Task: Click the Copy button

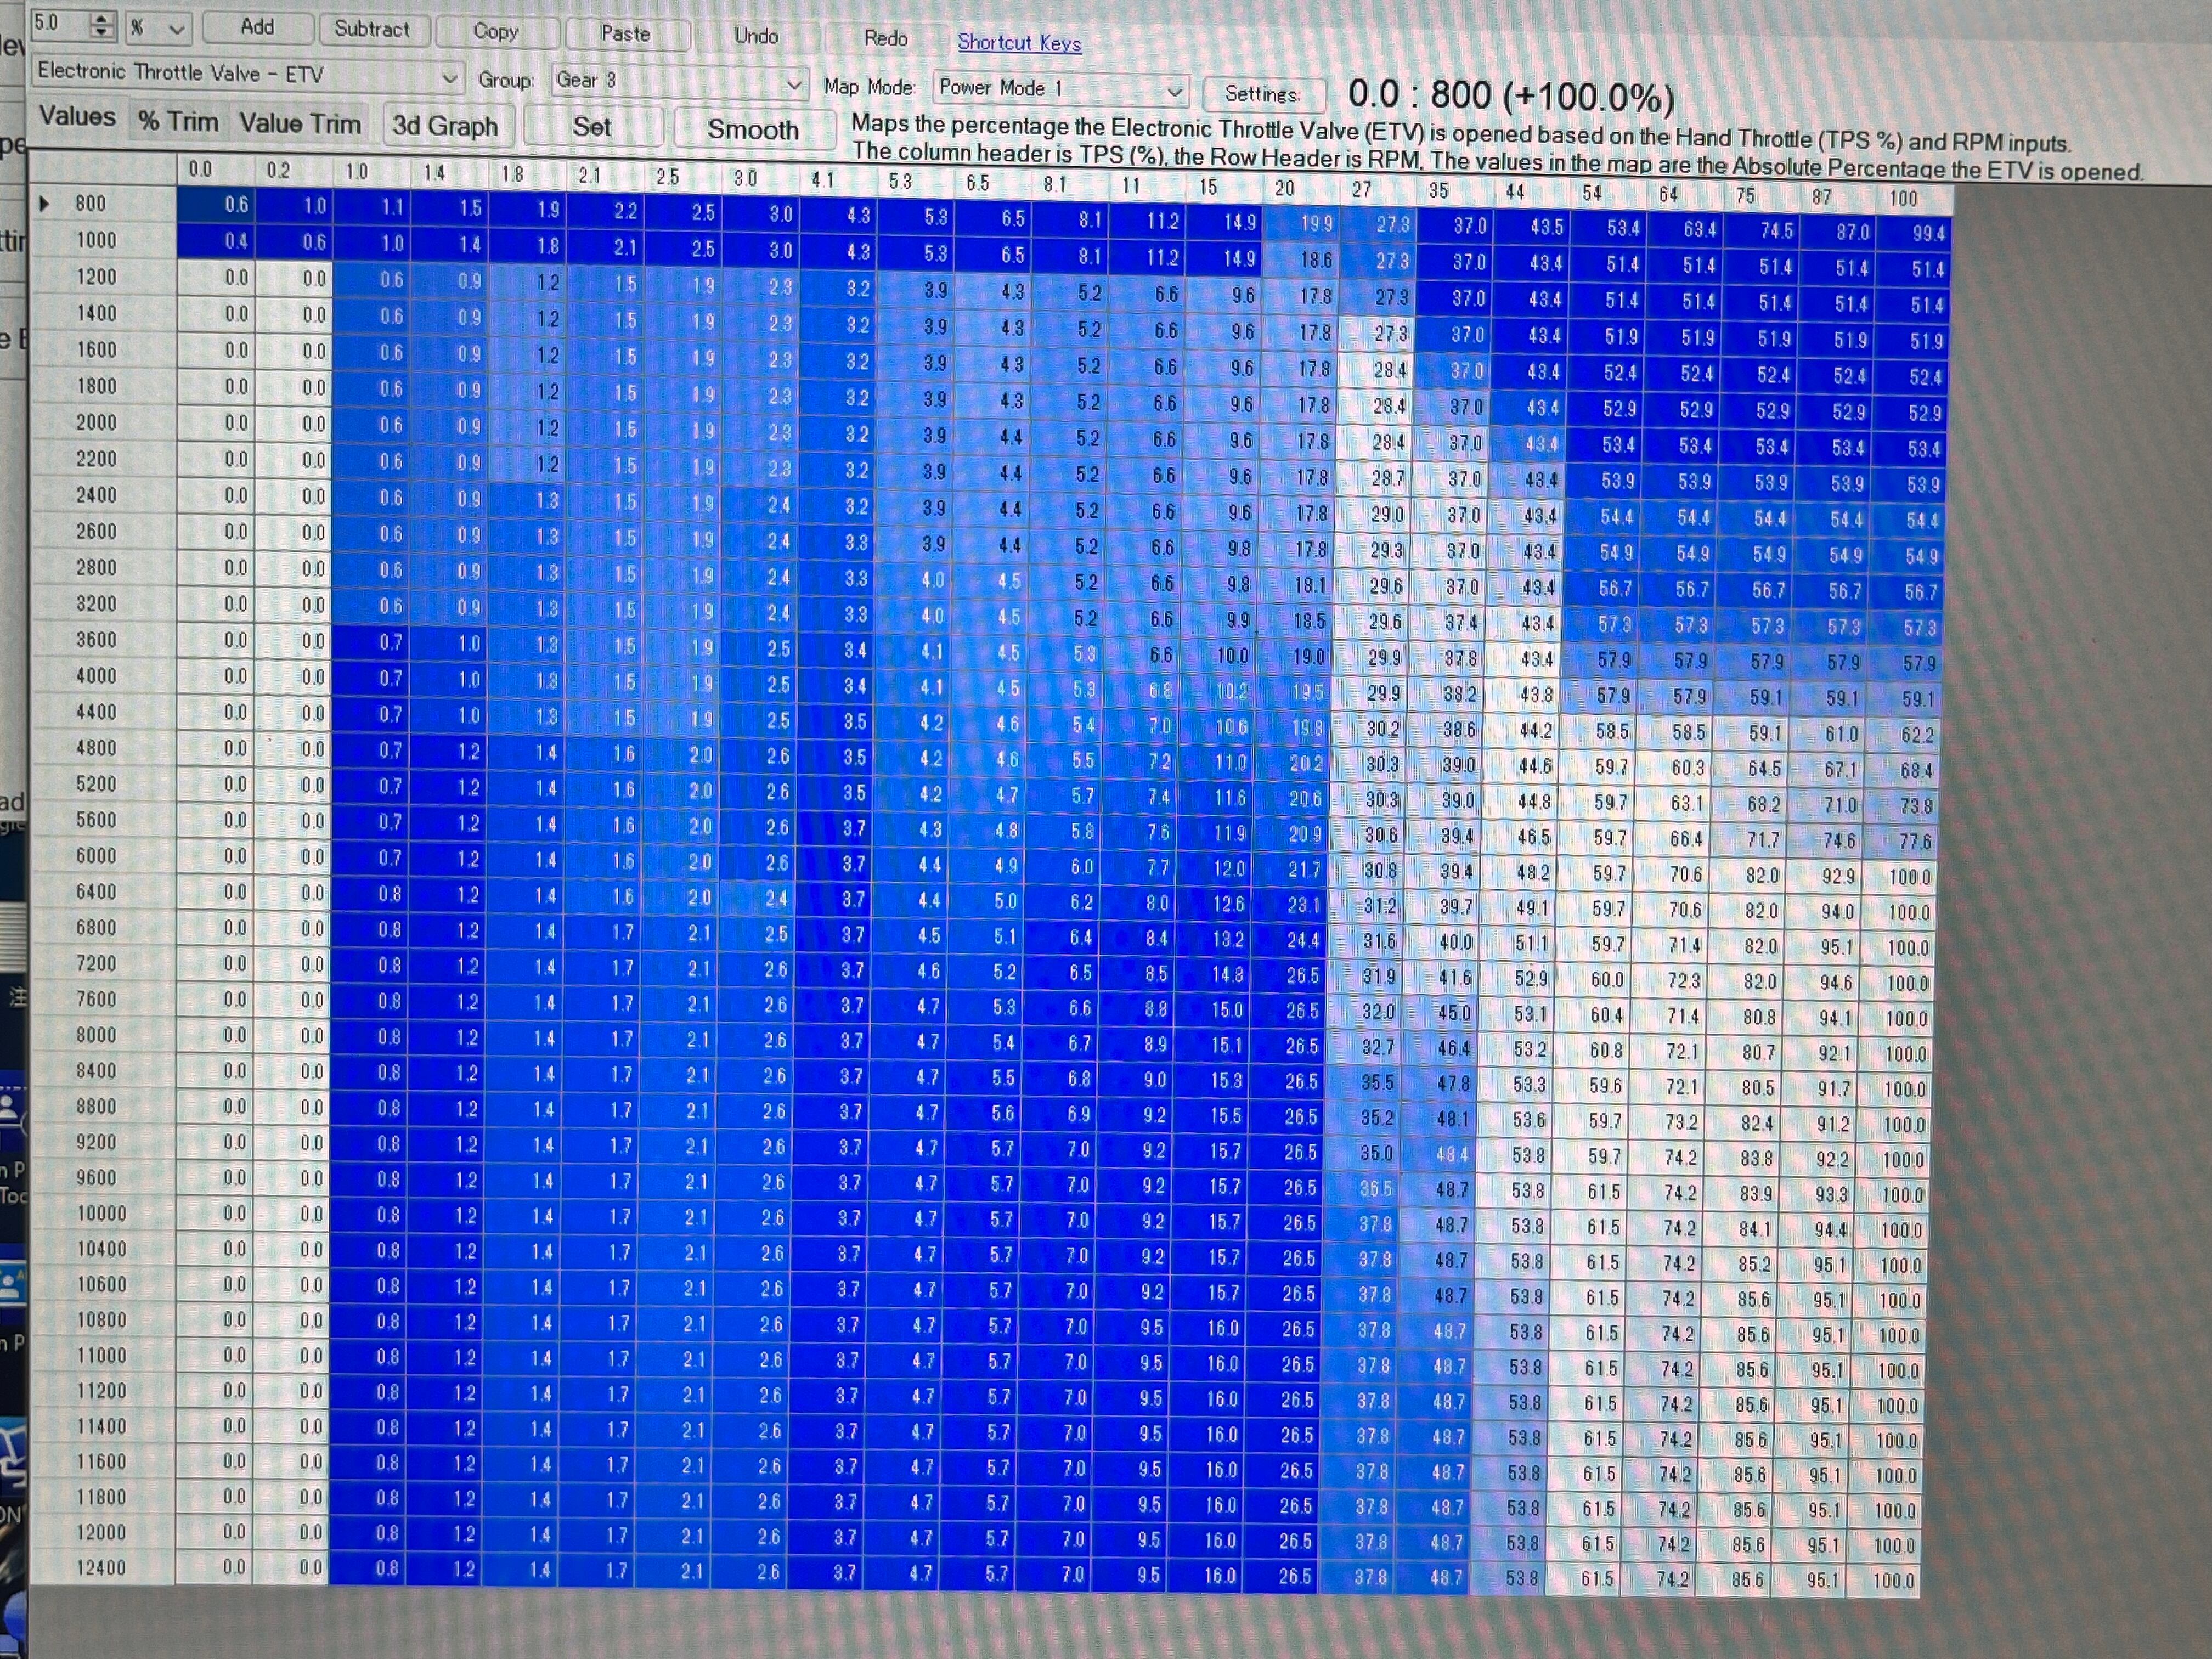Action: click(x=496, y=32)
